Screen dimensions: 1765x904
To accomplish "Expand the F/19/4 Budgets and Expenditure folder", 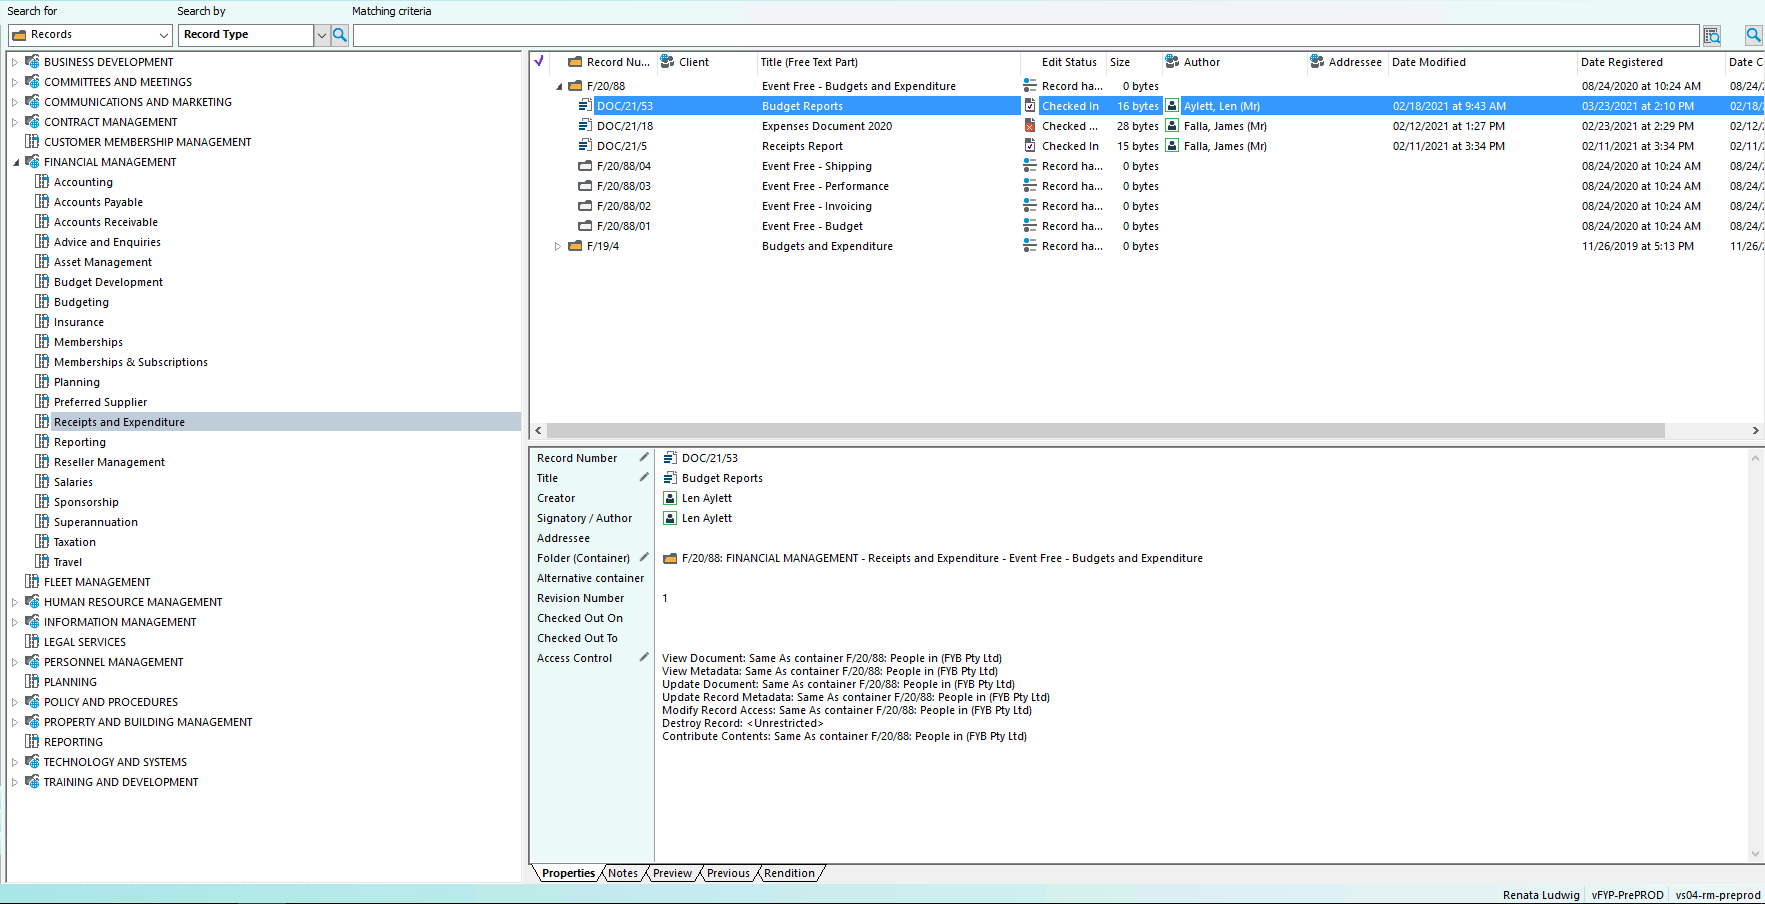I will click(558, 245).
